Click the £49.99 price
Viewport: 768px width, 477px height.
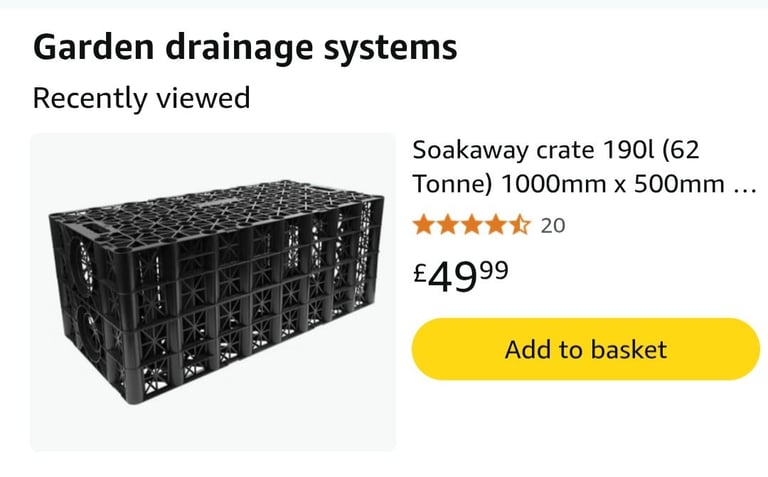(x=461, y=276)
